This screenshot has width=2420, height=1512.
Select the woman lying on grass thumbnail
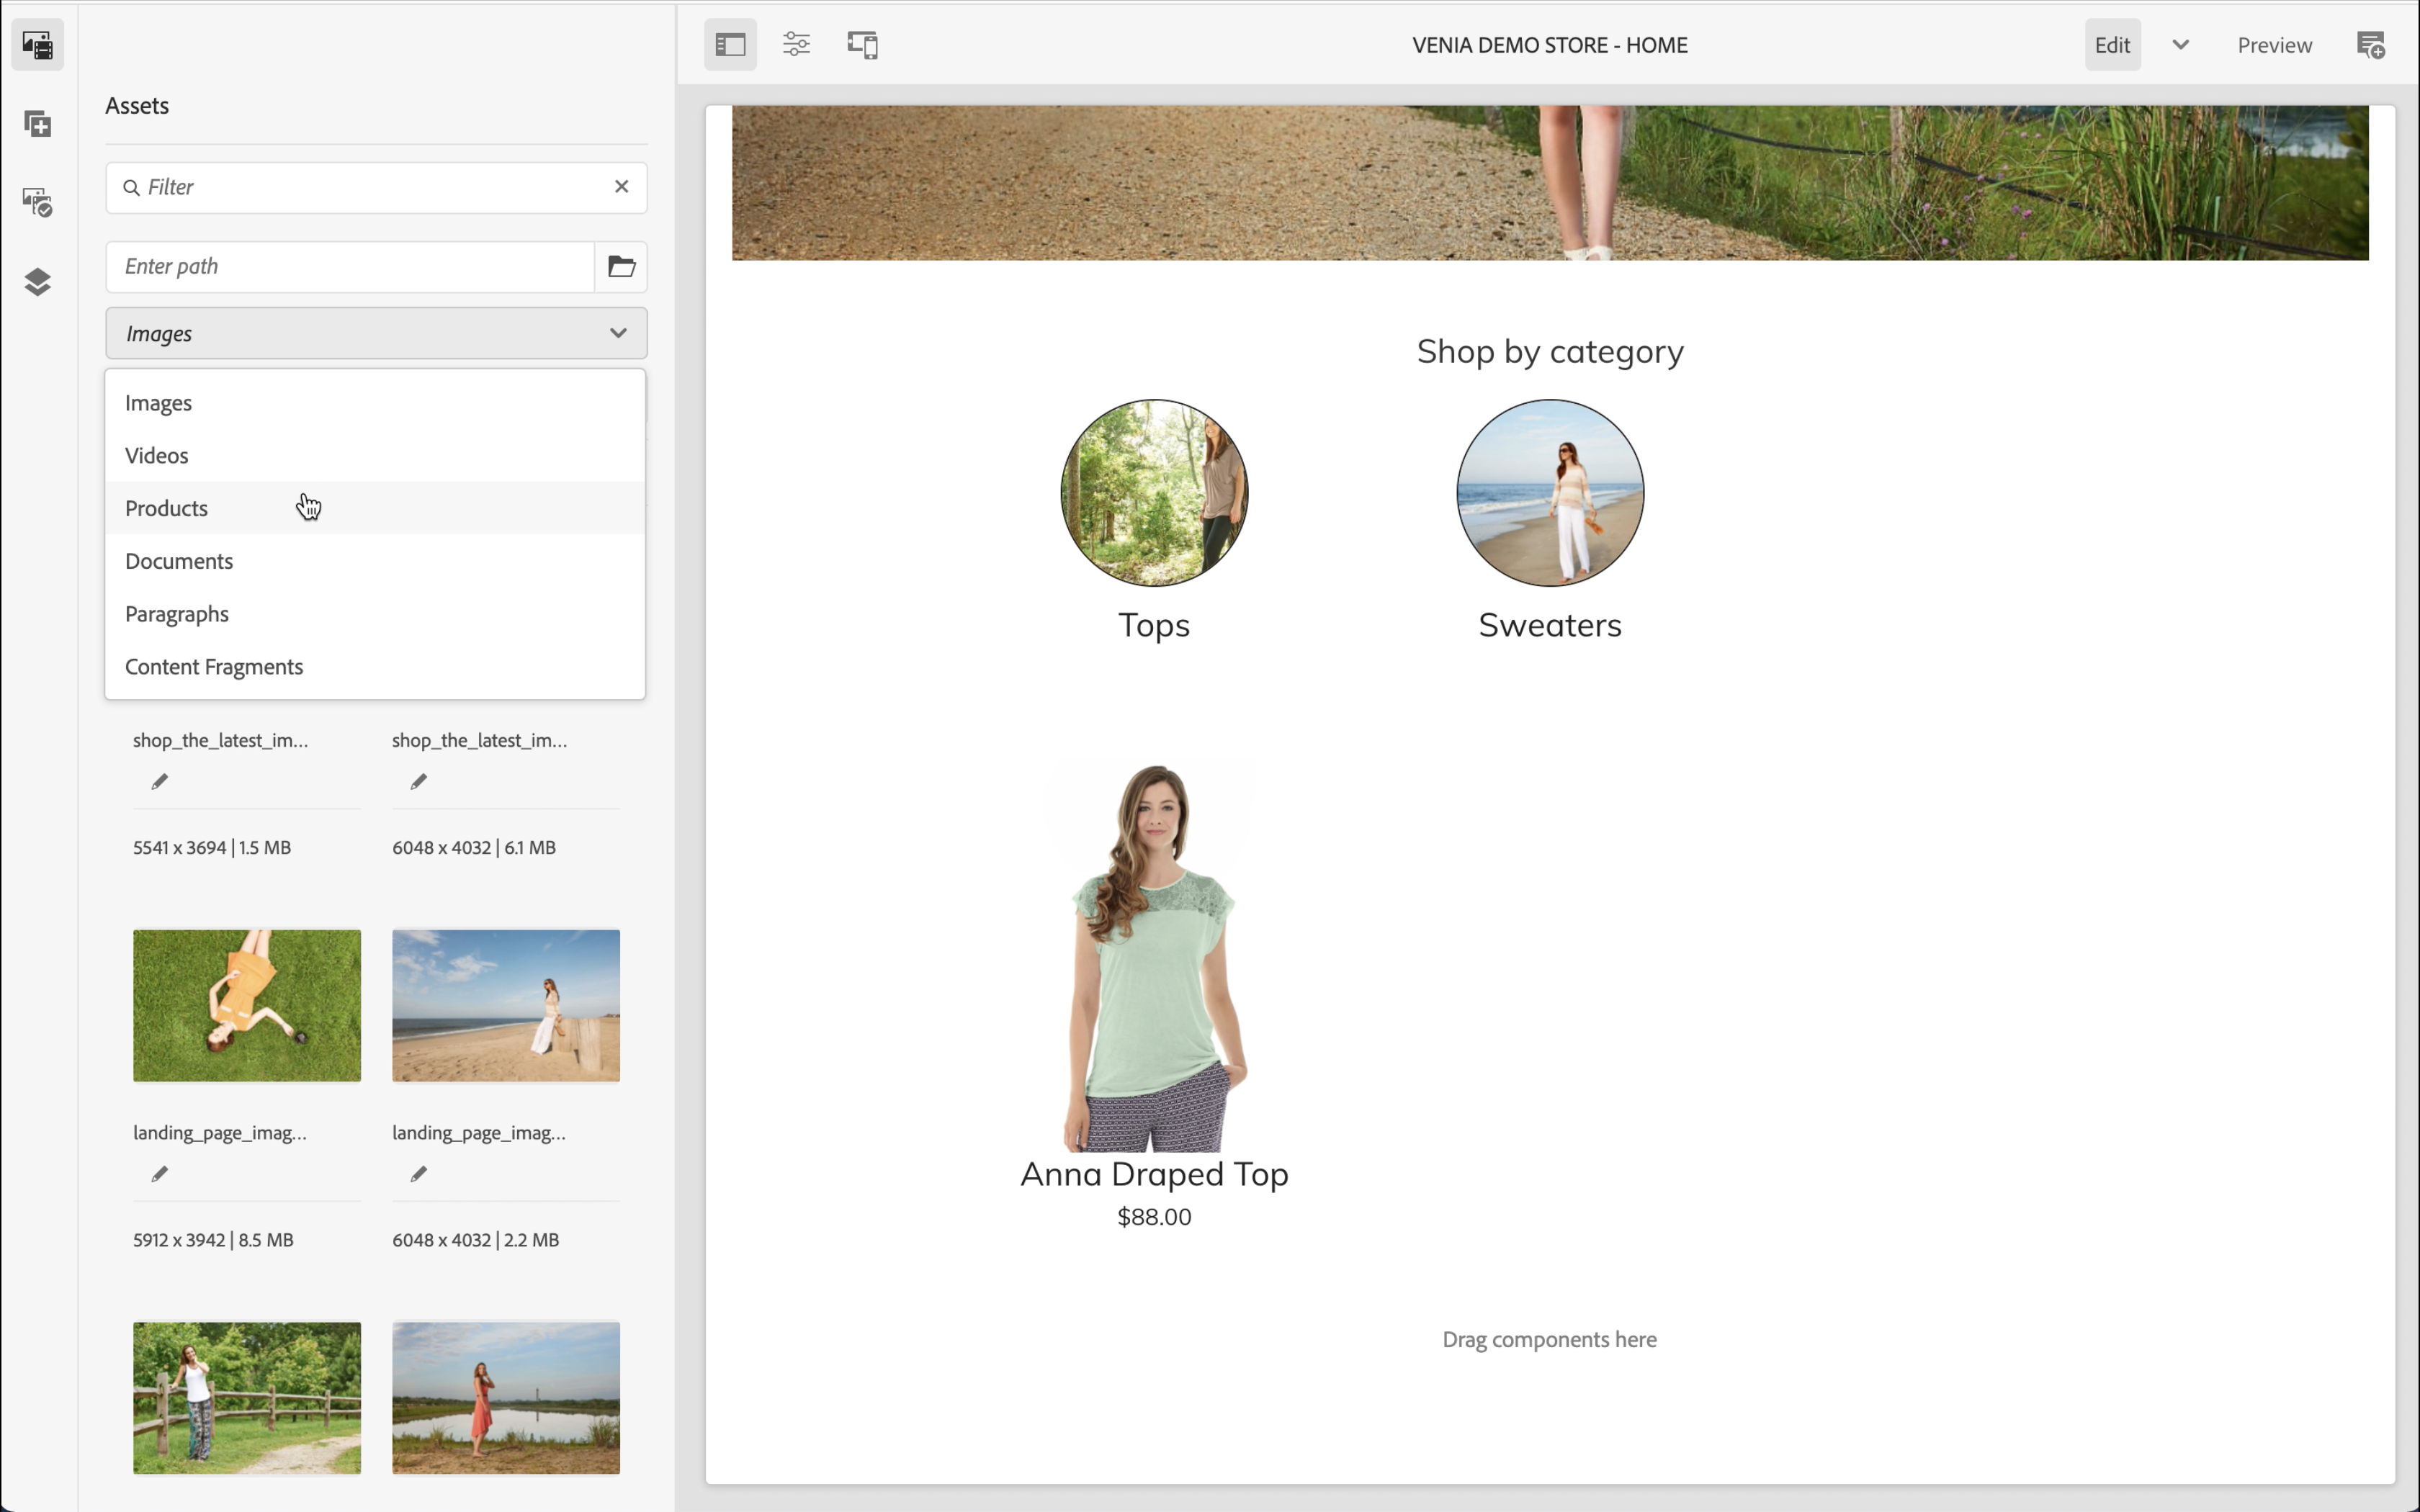247,1005
